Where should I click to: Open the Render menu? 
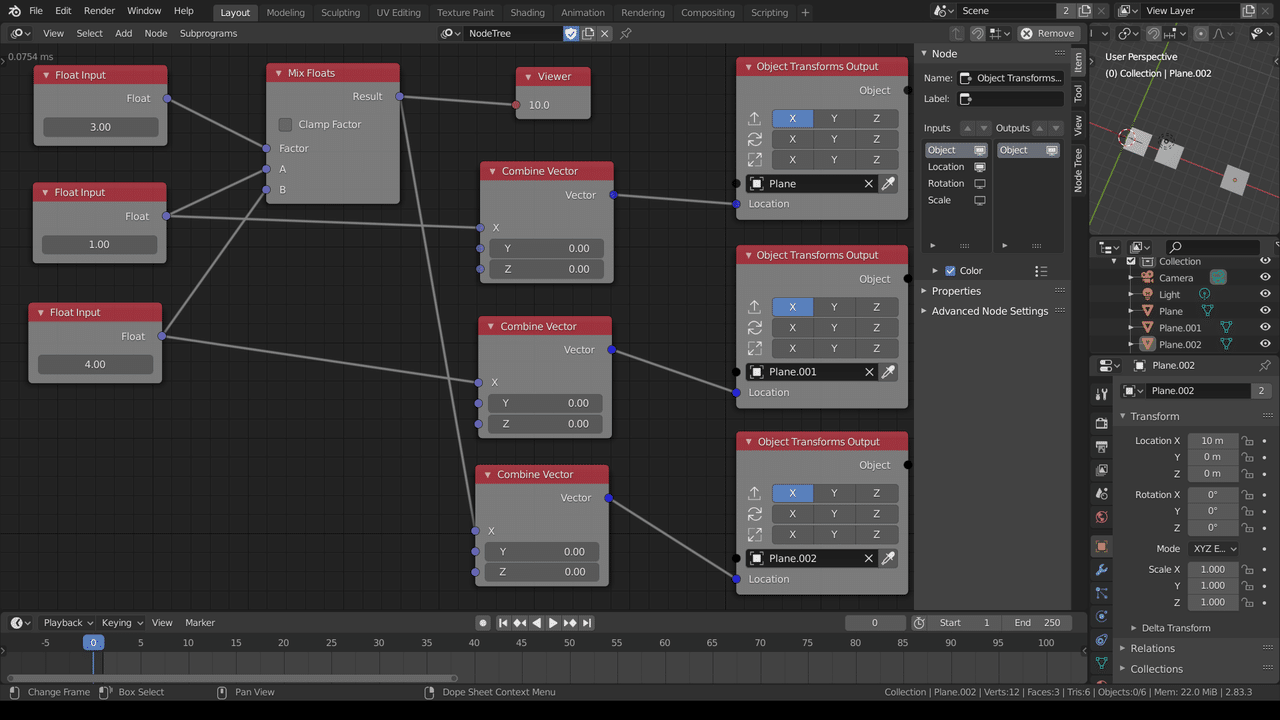[x=99, y=11]
